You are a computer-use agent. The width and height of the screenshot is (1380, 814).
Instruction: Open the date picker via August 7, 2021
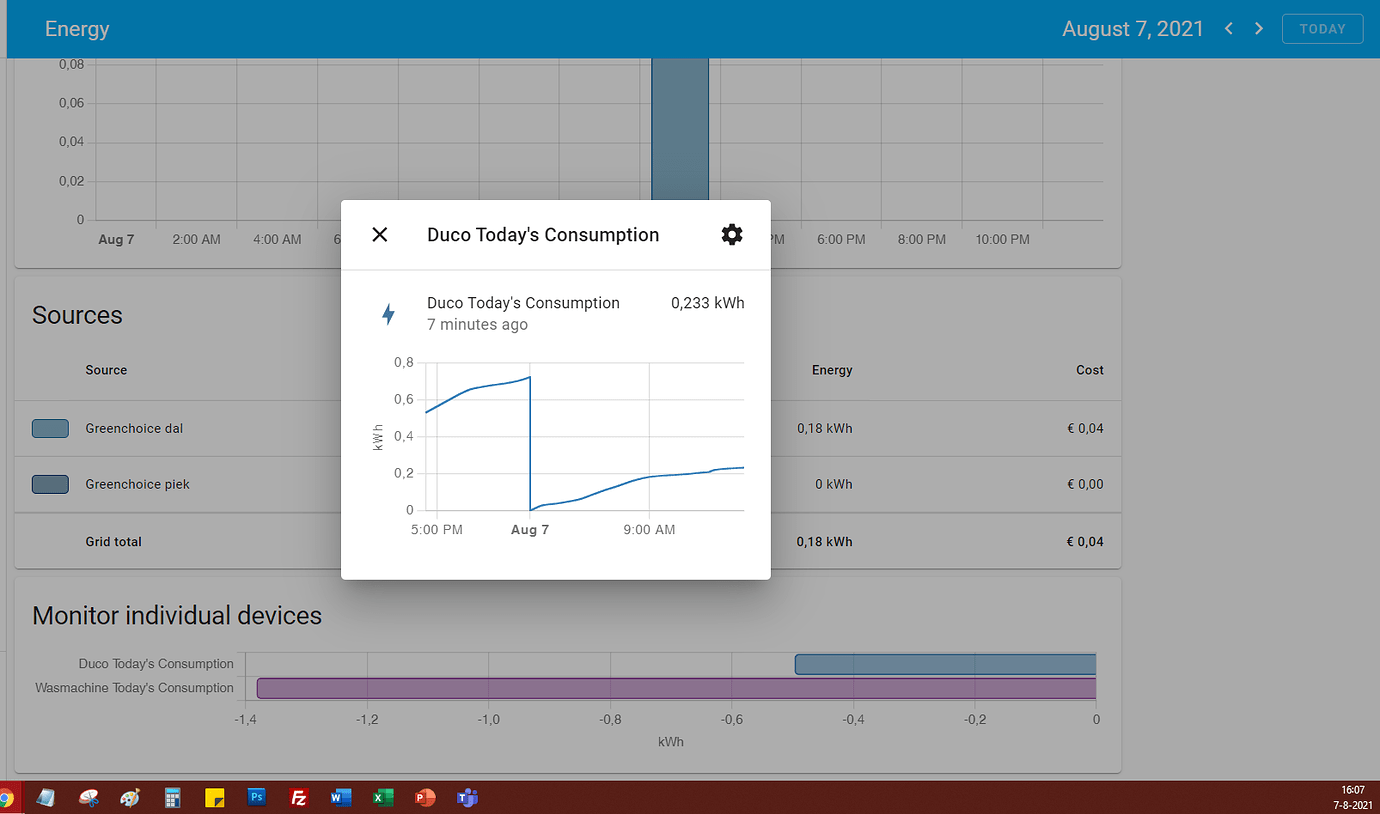click(x=1133, y=28)
